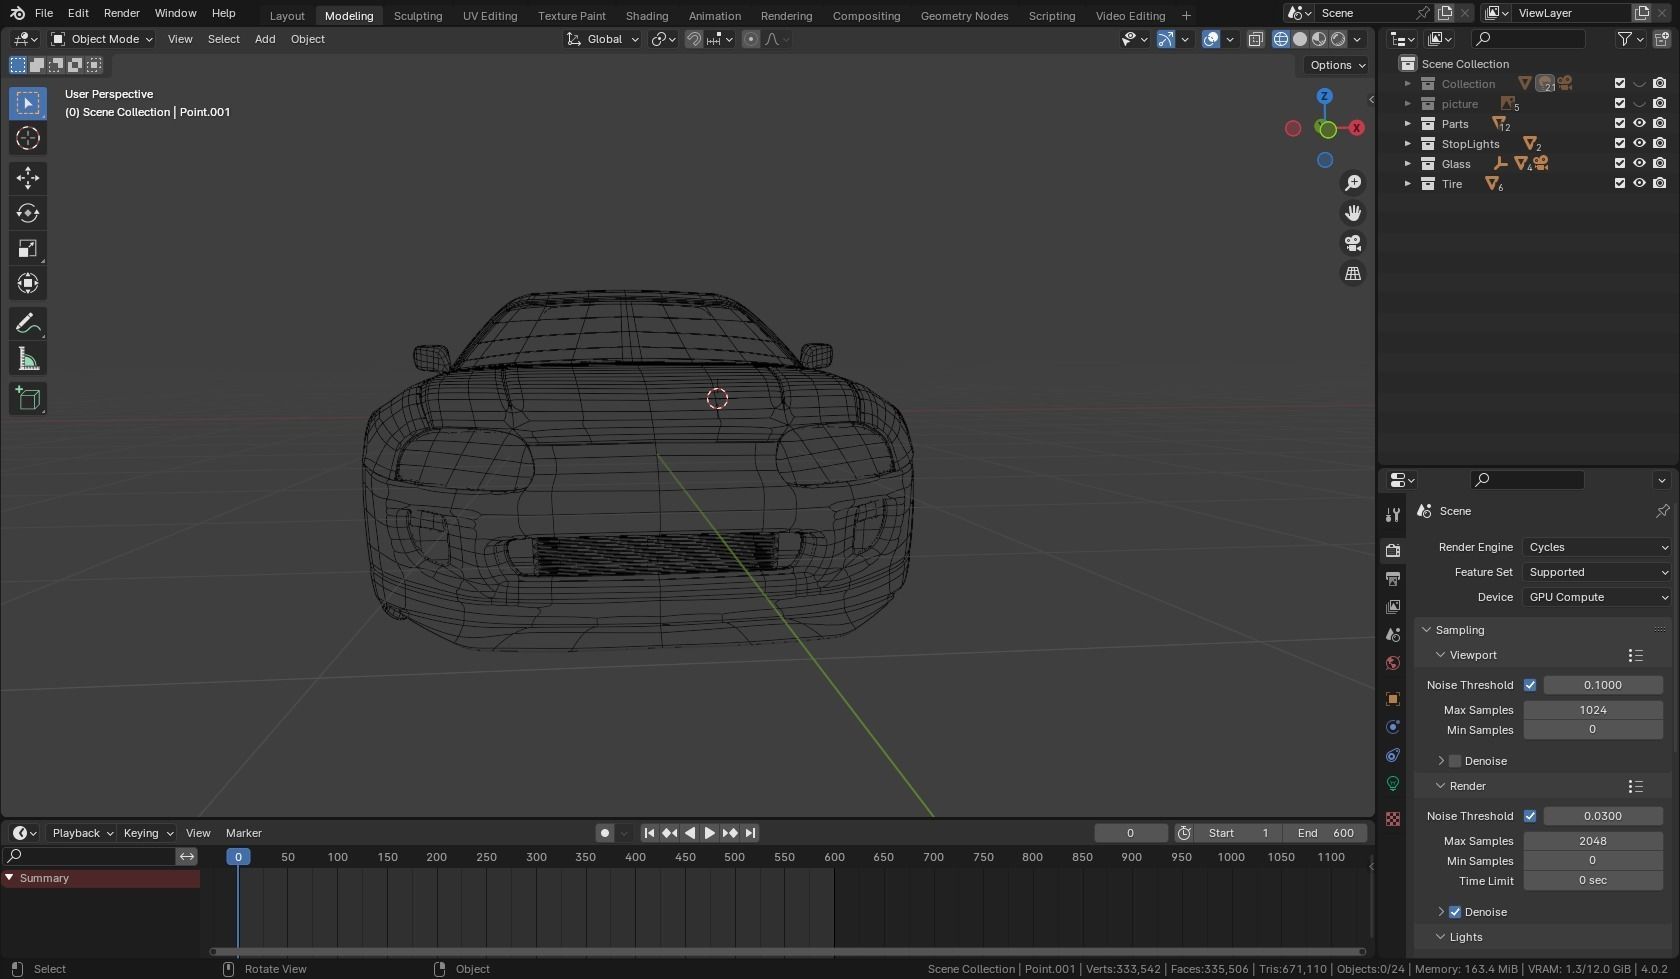The height and width of the screenshot is (979, 1680).
Task: Choose the Select Box tool
Action: (x=28, y=103)
